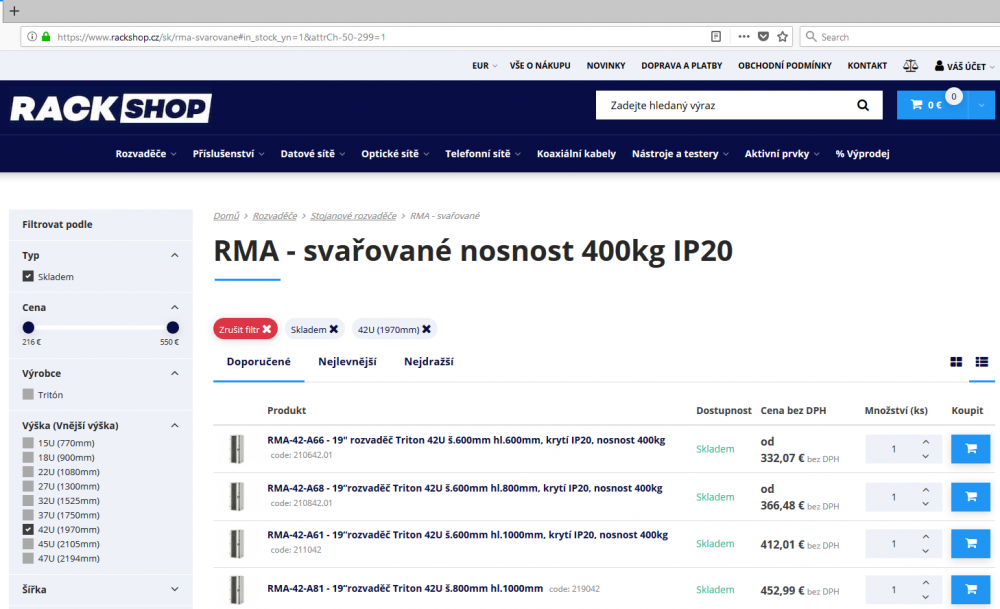Image resolution: width=1000 pixels, height=609 pixels.
Task: Add RMA-42-A61 to cart
Action: [970, 544]
